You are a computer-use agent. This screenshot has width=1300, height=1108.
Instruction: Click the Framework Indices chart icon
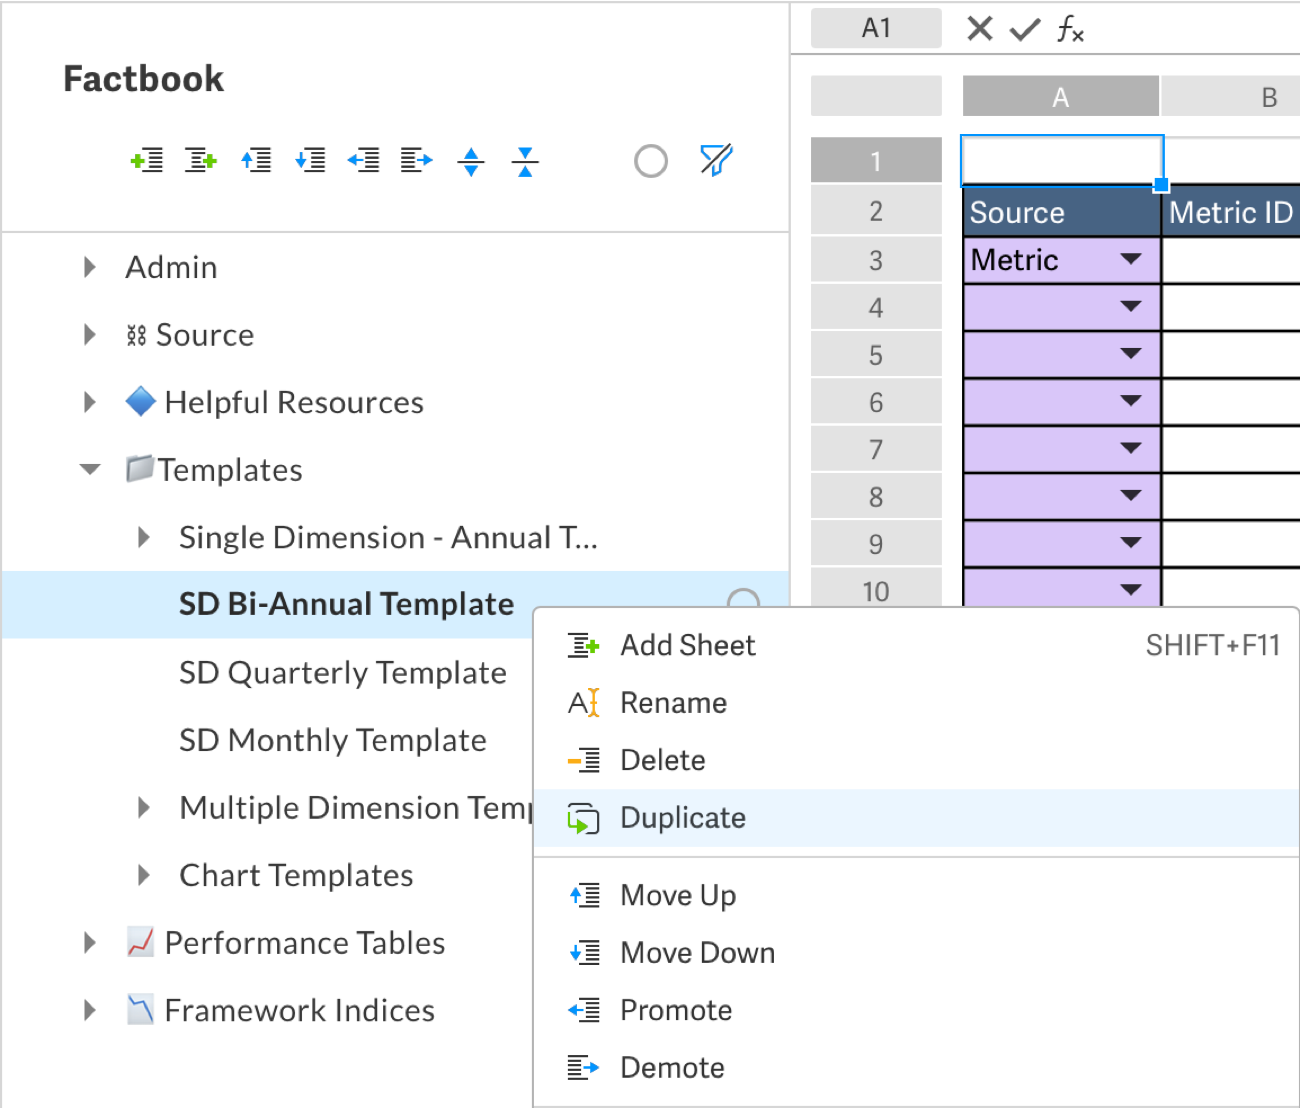[x=140, y=1009]
